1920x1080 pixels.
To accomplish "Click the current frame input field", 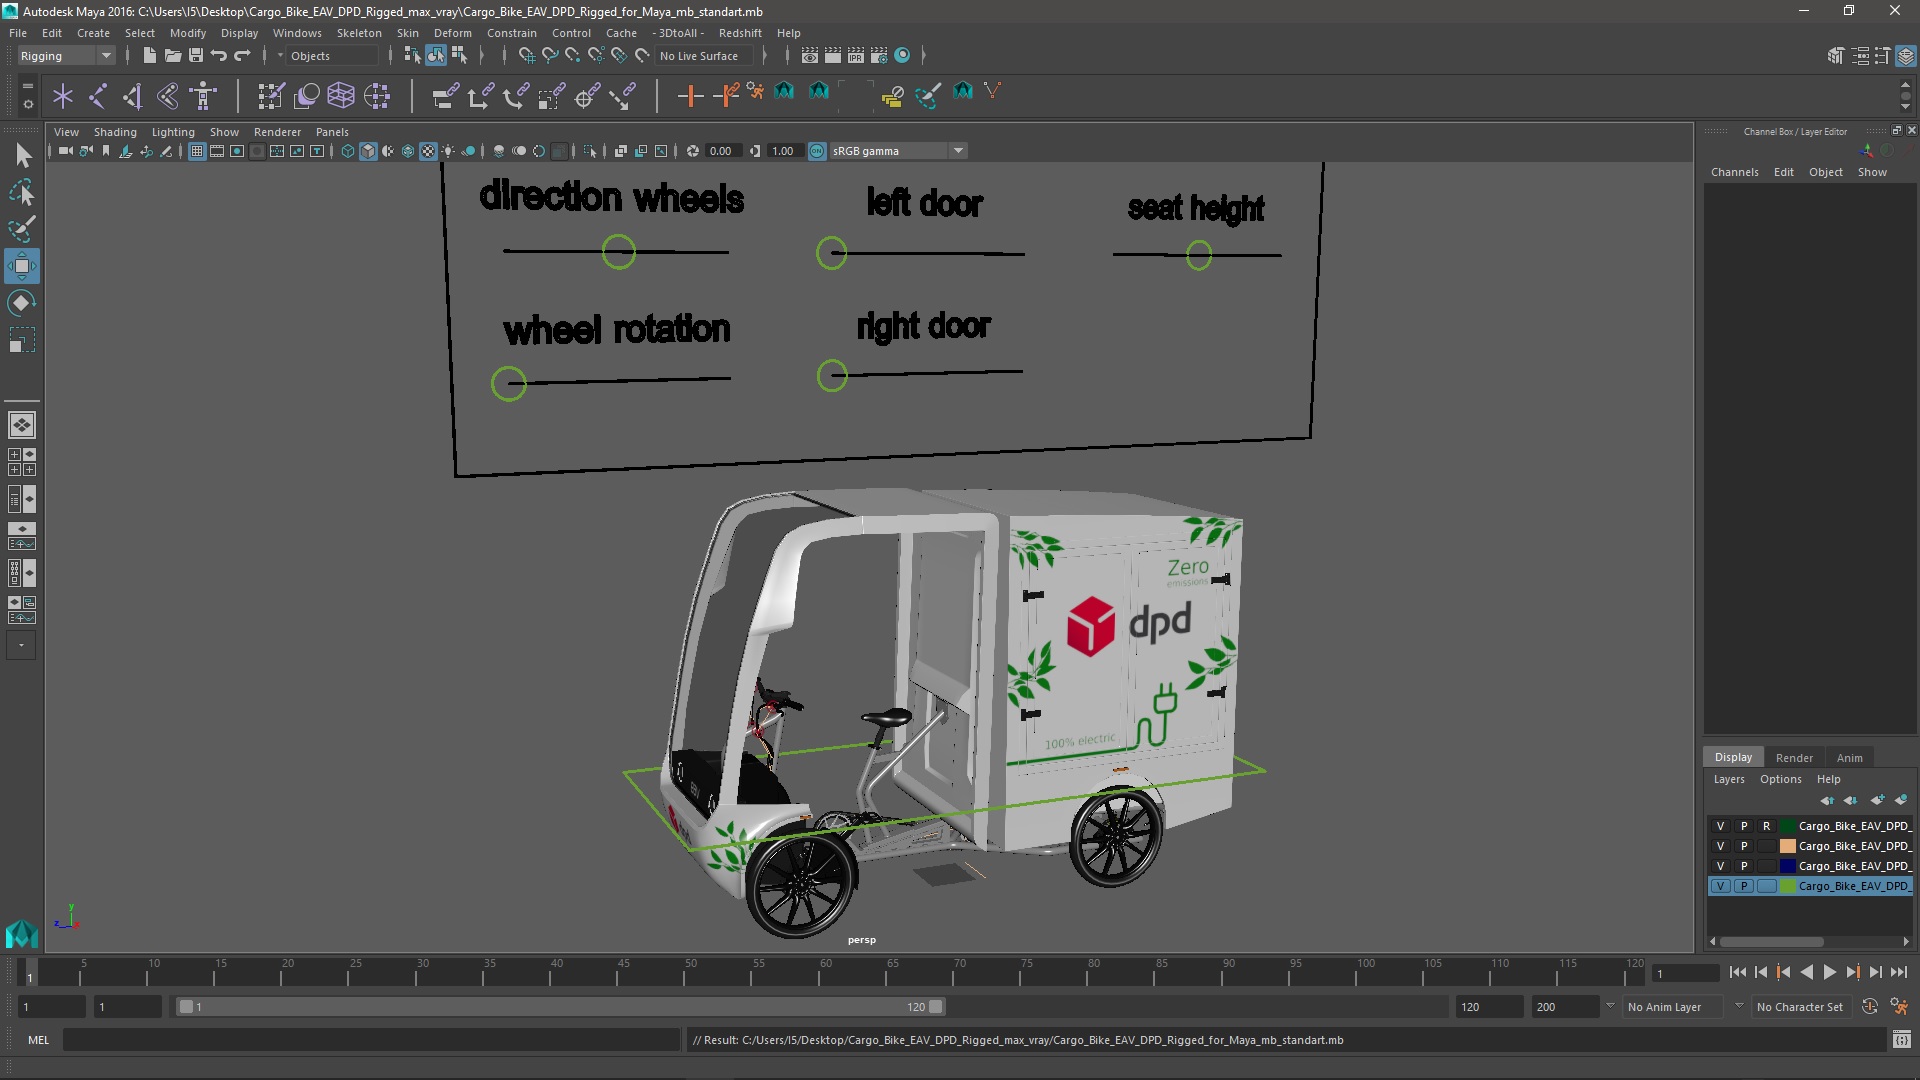I will click(1685, 973).
